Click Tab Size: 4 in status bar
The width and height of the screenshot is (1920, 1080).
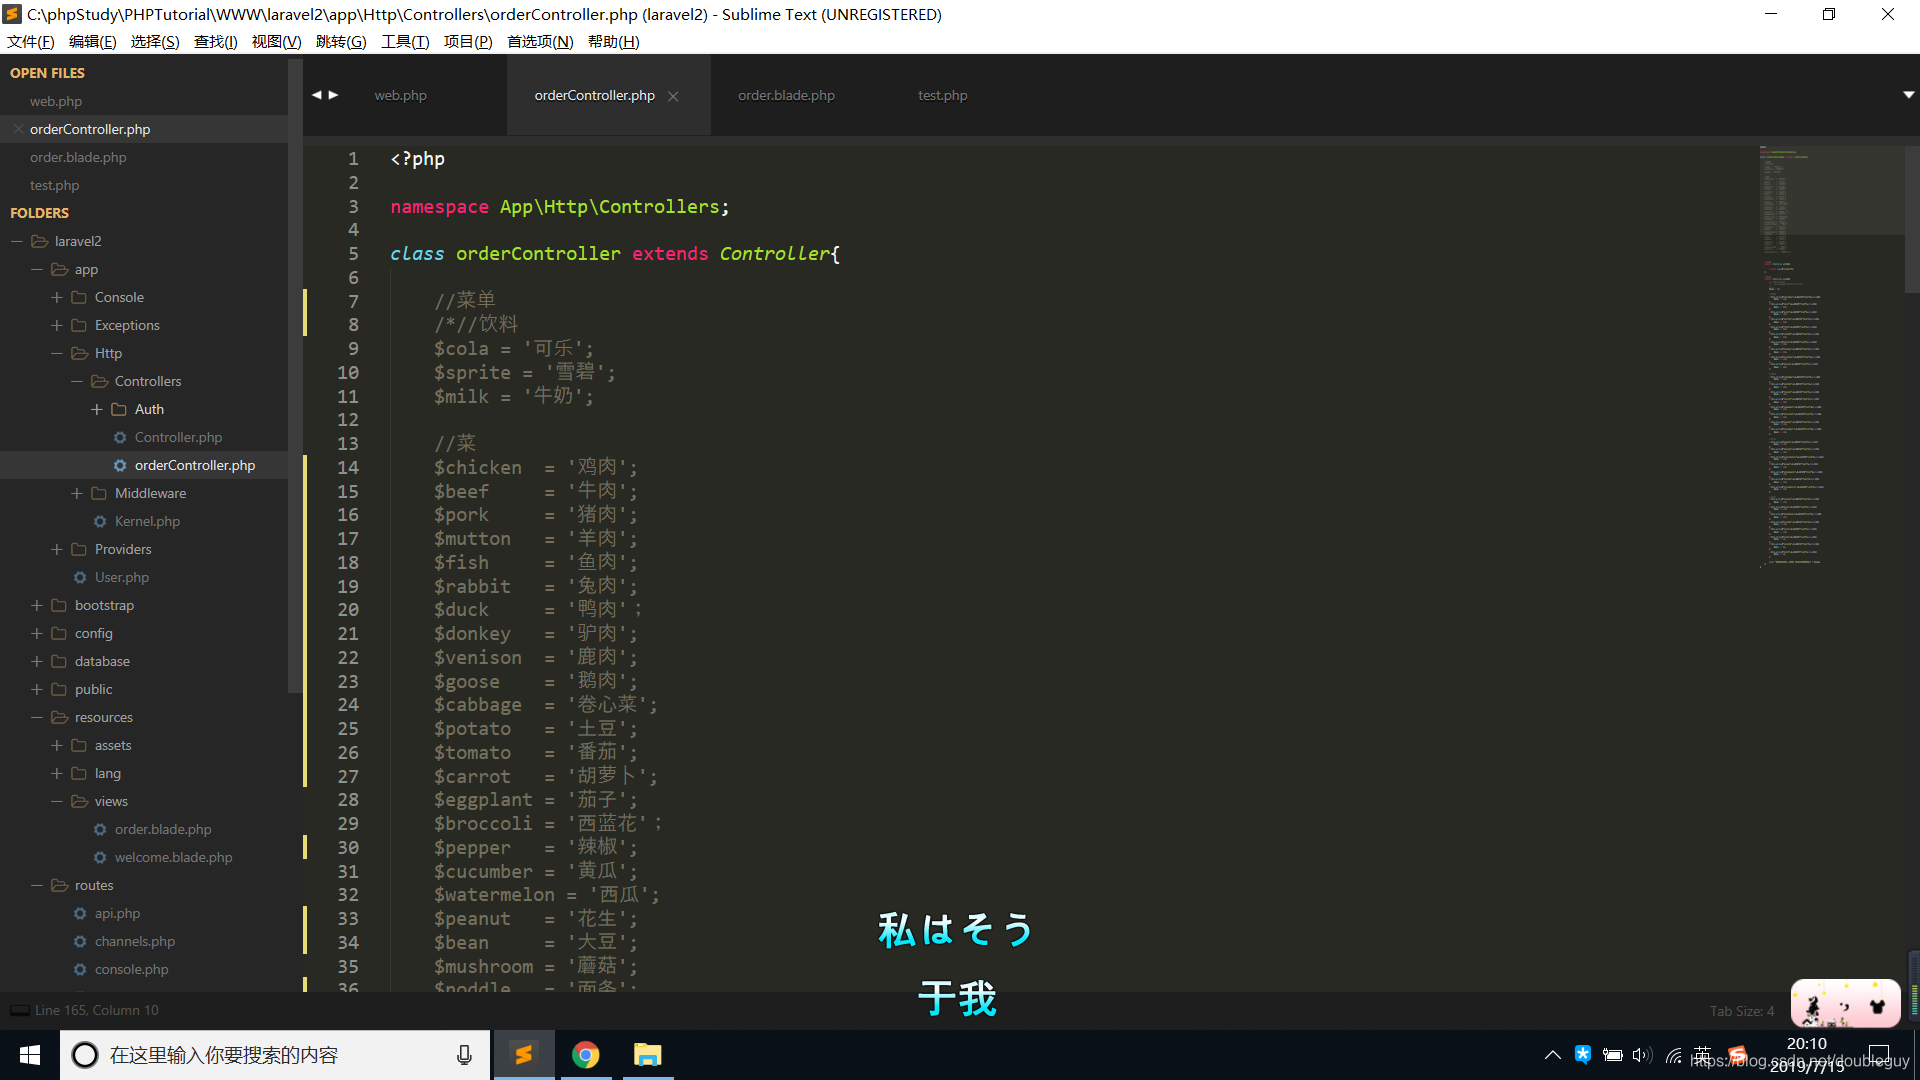(x=1741, y=1010)
